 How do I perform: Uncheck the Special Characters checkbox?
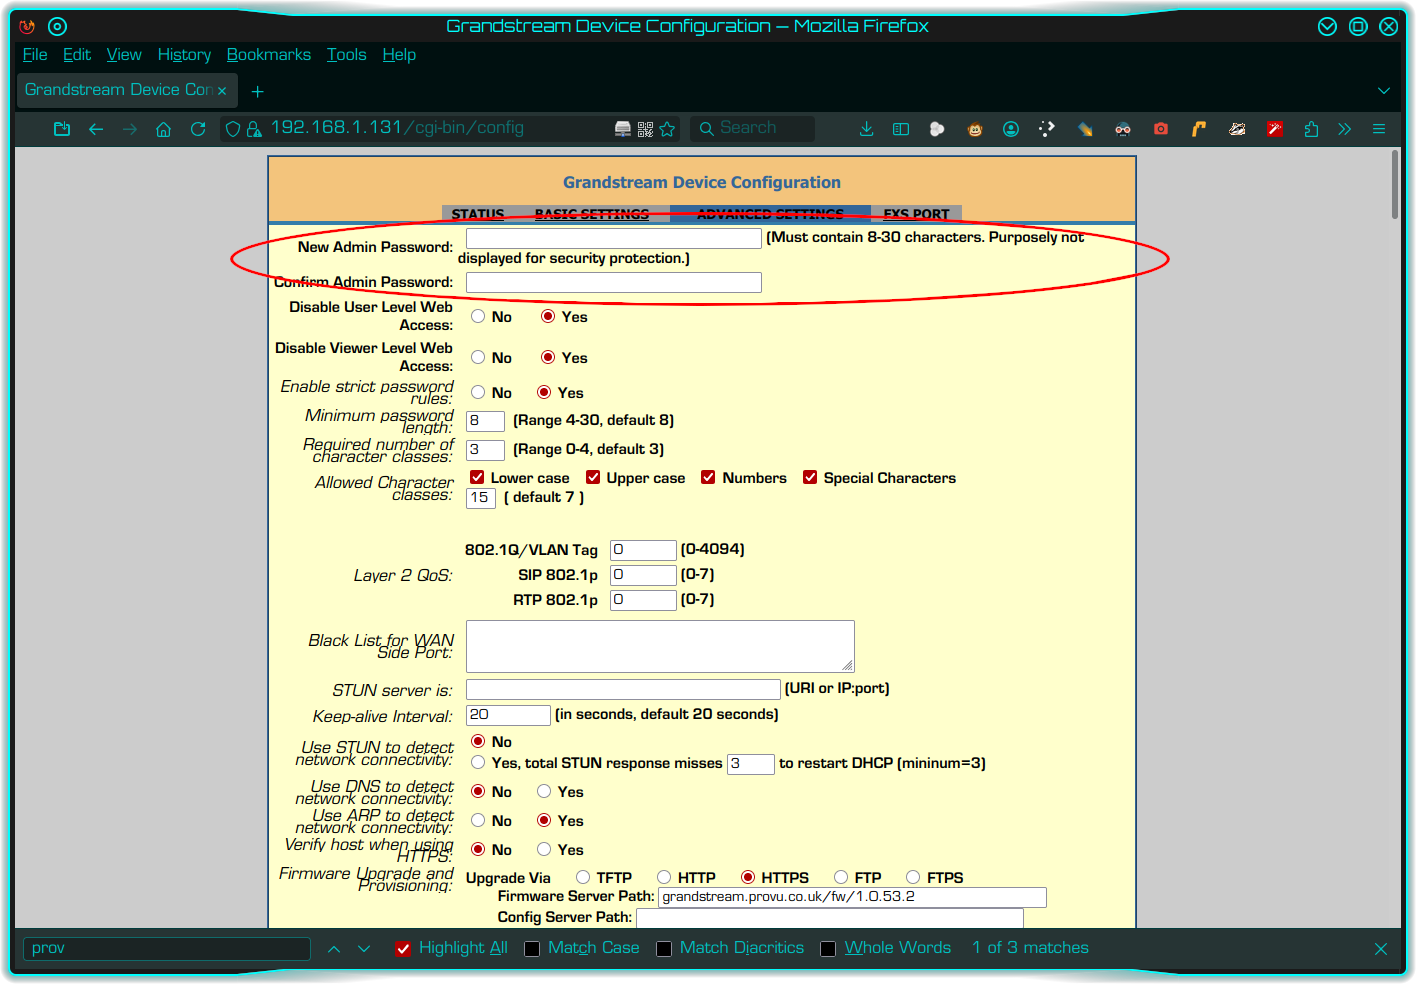click(810, 478)
